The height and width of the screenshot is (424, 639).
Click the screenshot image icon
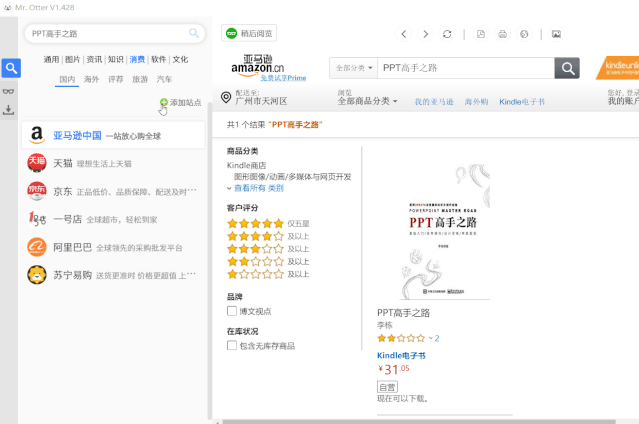pyautogui.click(x=556, y=34)
